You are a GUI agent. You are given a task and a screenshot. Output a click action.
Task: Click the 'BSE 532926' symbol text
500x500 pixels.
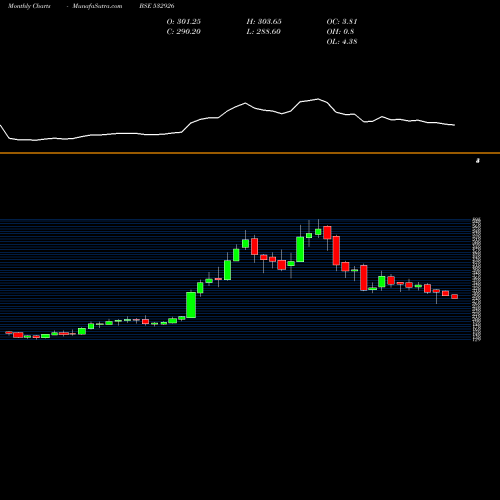click(157, 6)
